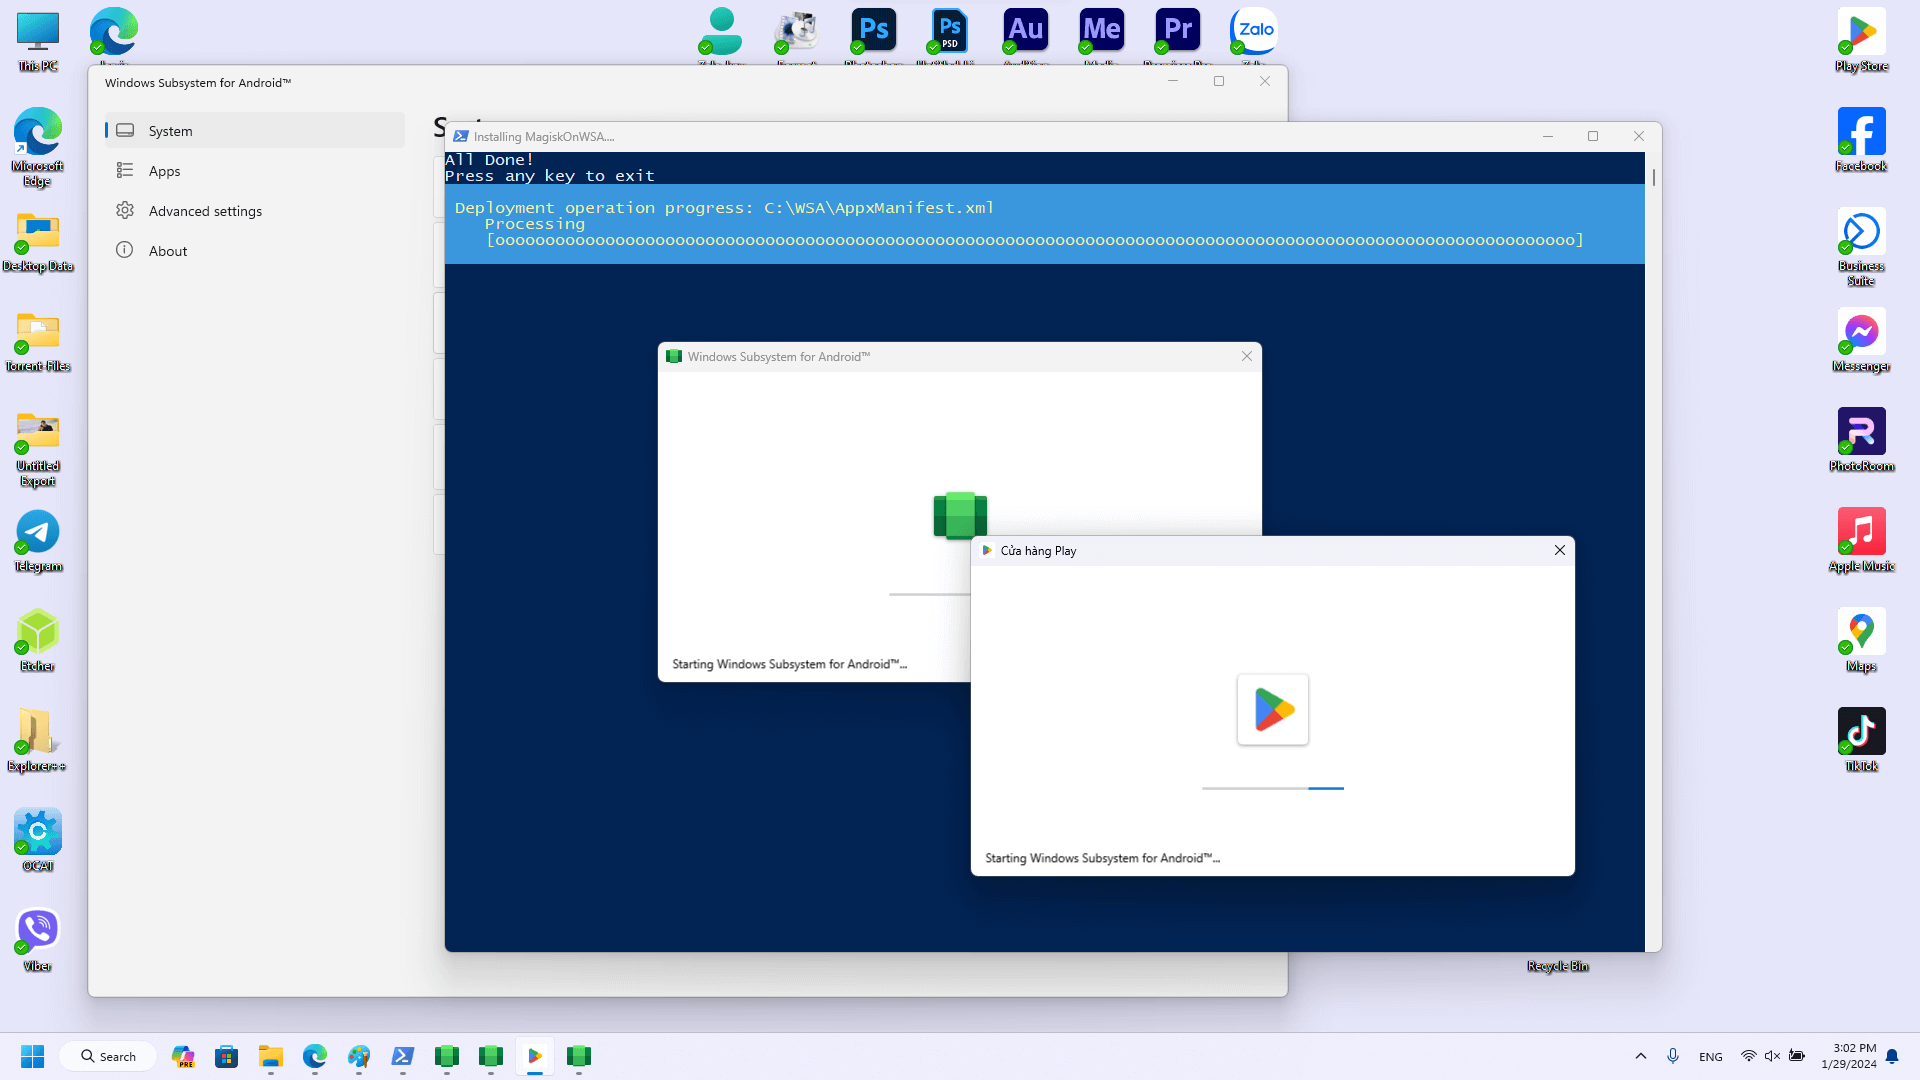1920x1080 pixels.
Task: Open Explorer++ desktop icon
Action: click(x=38, y=741)
